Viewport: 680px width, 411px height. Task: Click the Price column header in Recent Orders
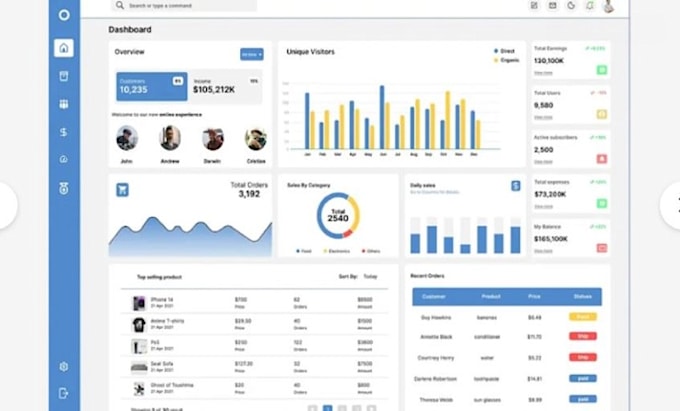point(534,297)
